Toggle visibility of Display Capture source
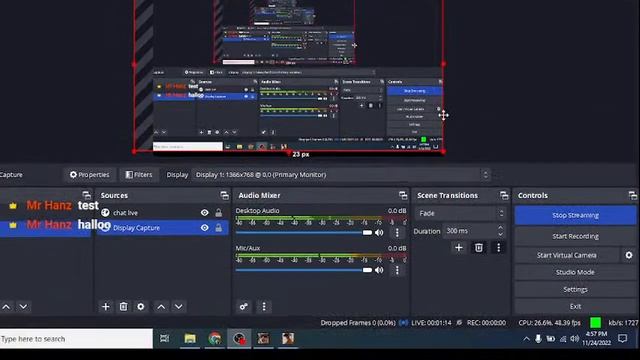This screenshot has width=640, height=360. (204, 228)
